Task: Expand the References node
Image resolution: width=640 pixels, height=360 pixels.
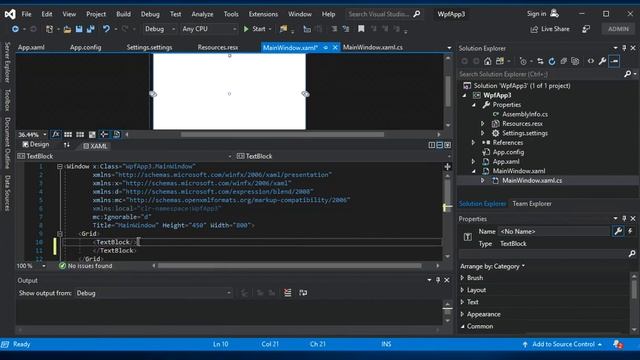Action: pos(473,142)
